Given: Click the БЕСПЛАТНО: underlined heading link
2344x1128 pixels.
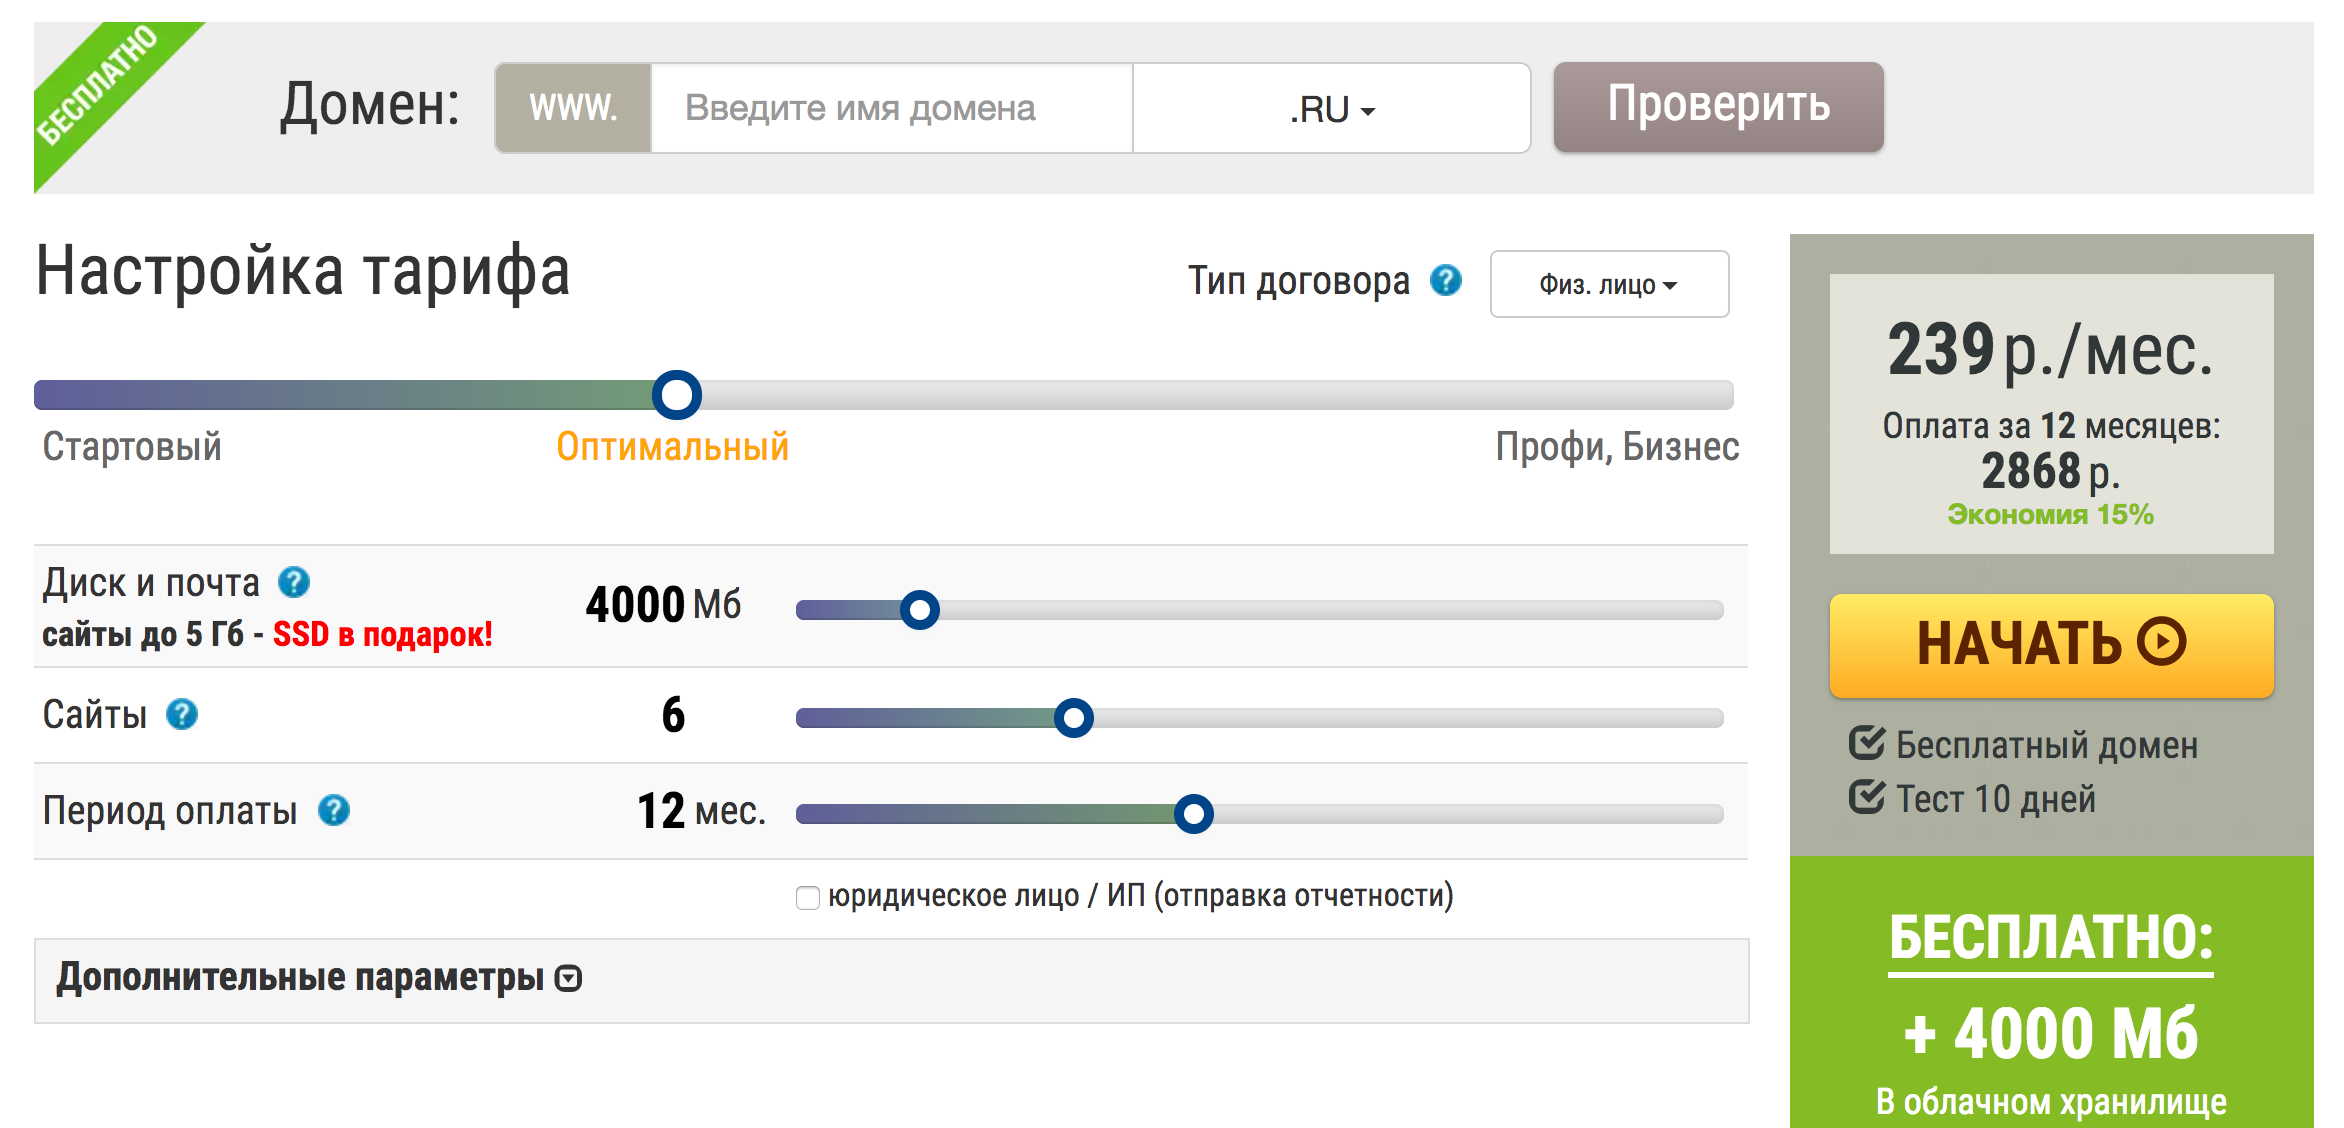Looking at the screenshot, I should [x=2051, y=939].
